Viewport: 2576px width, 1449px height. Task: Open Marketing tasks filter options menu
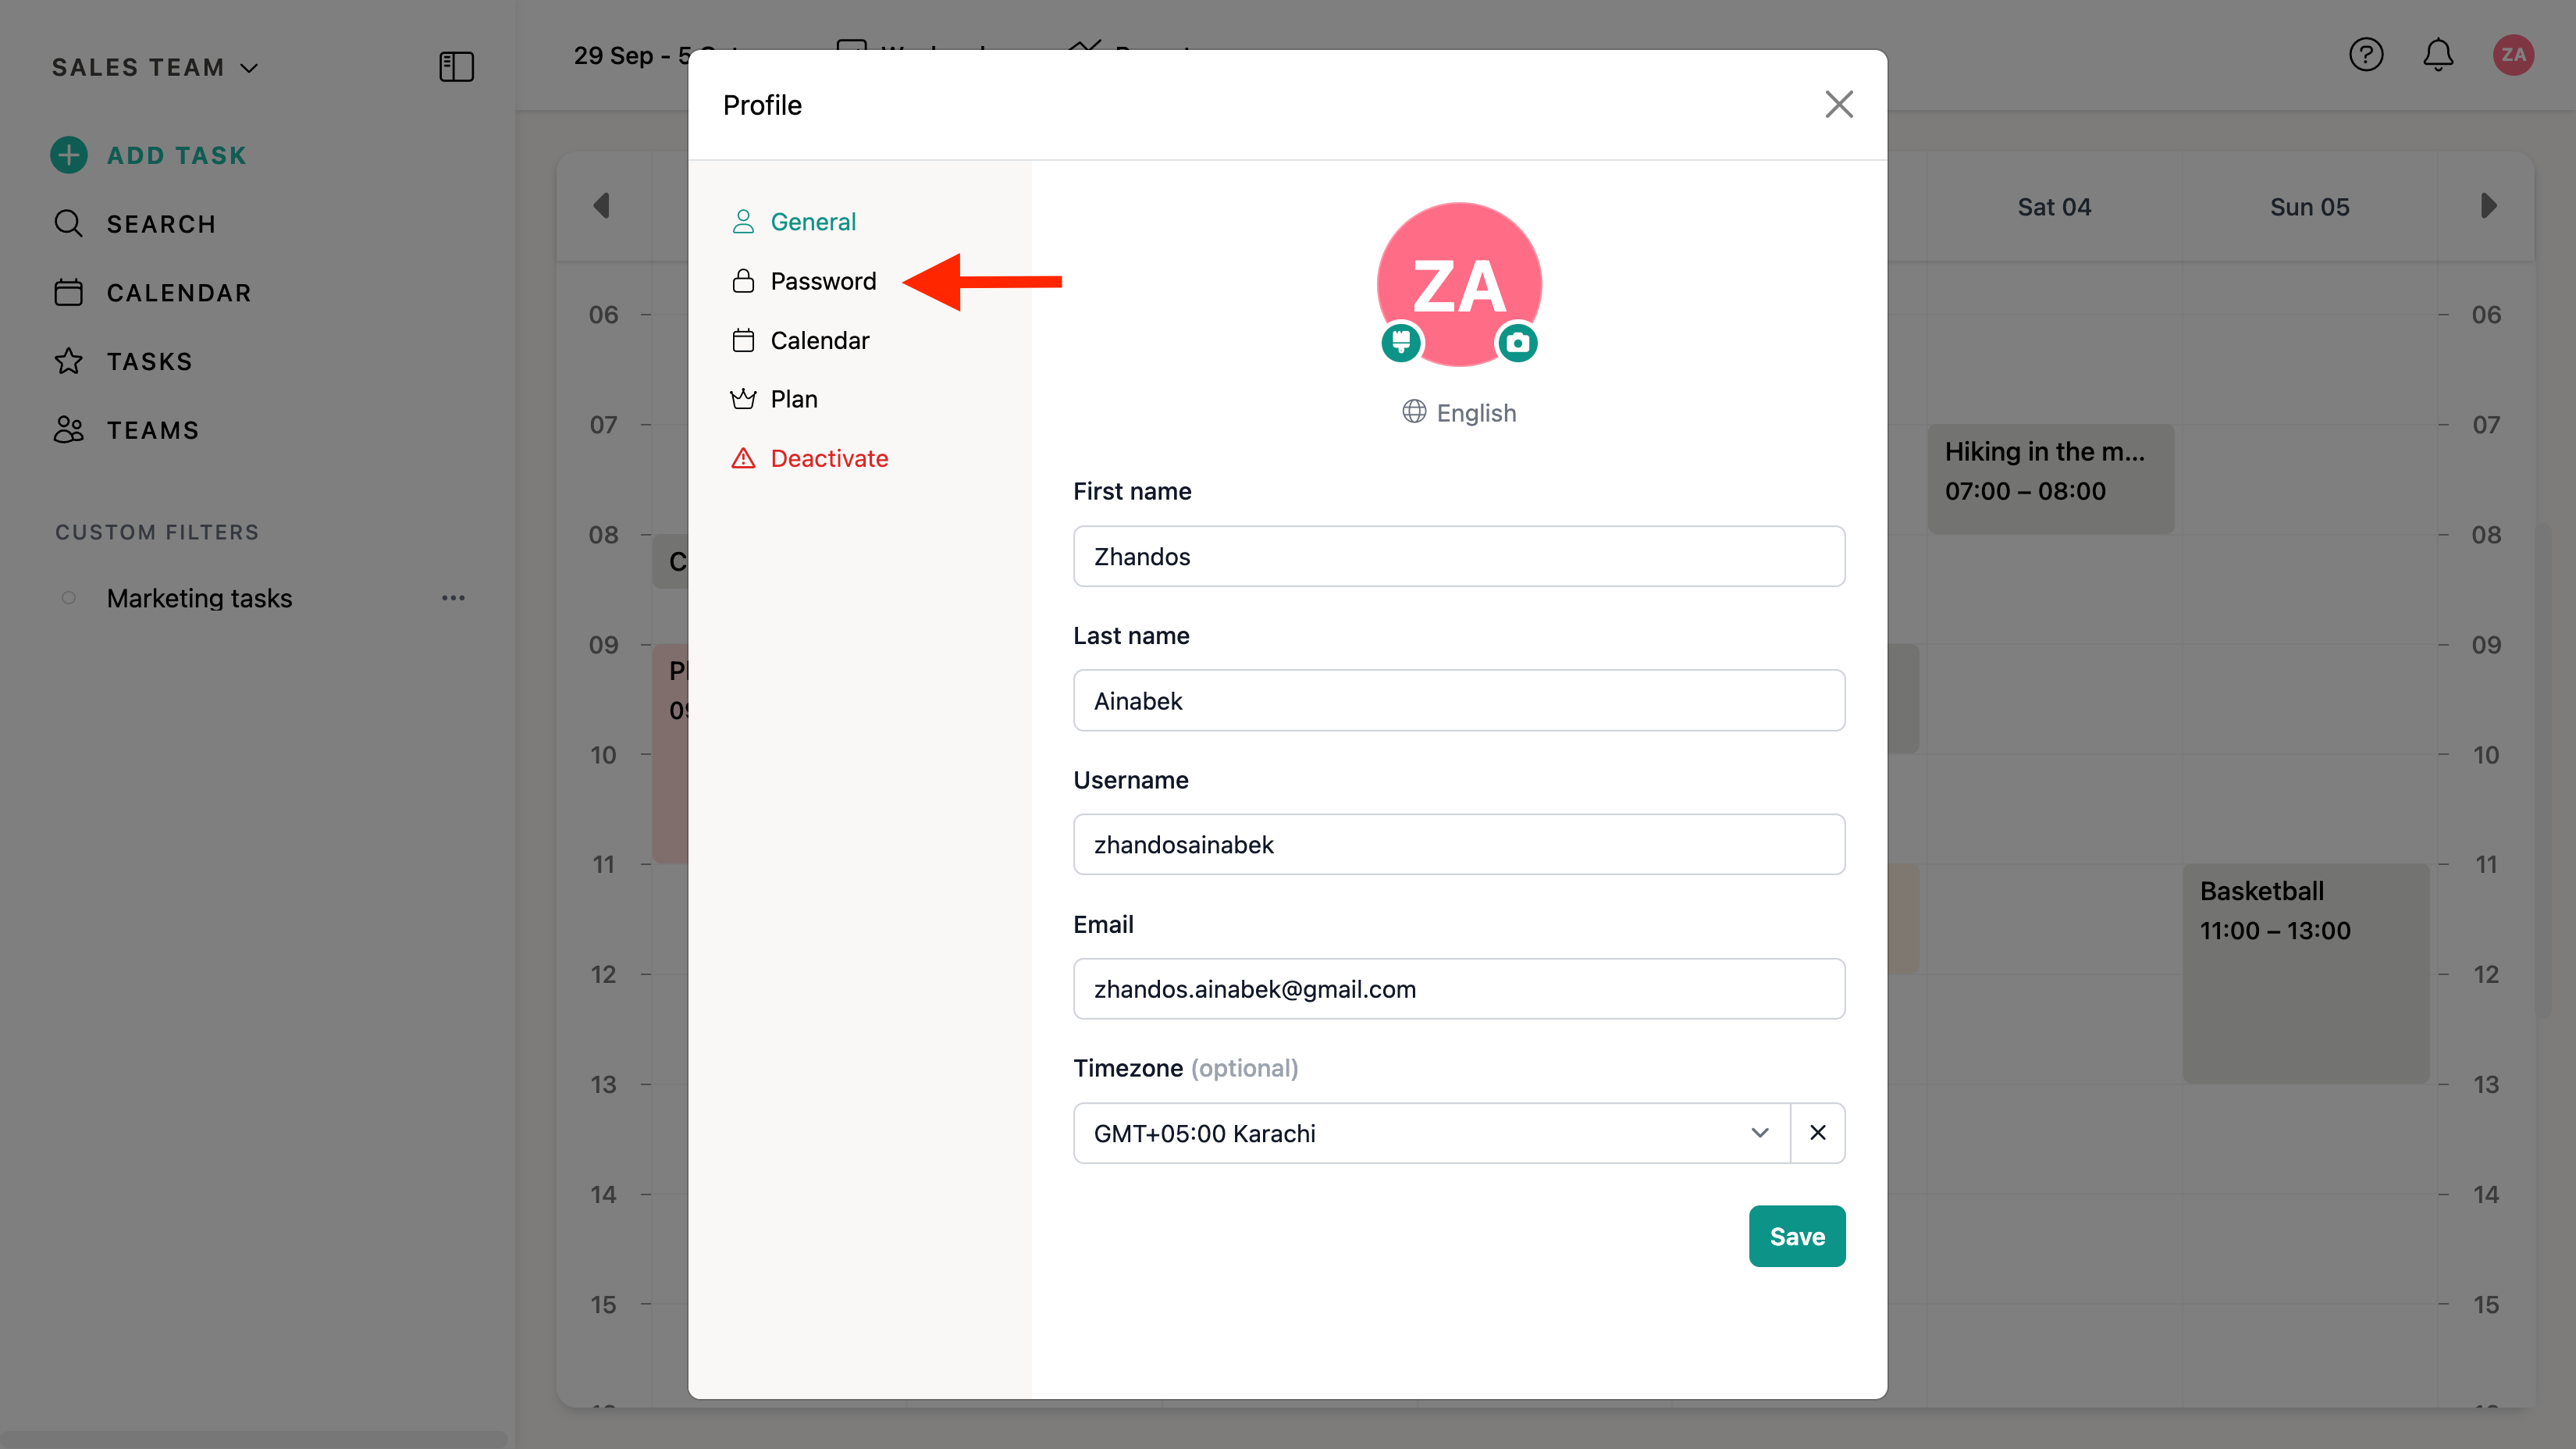pos(453,598)
